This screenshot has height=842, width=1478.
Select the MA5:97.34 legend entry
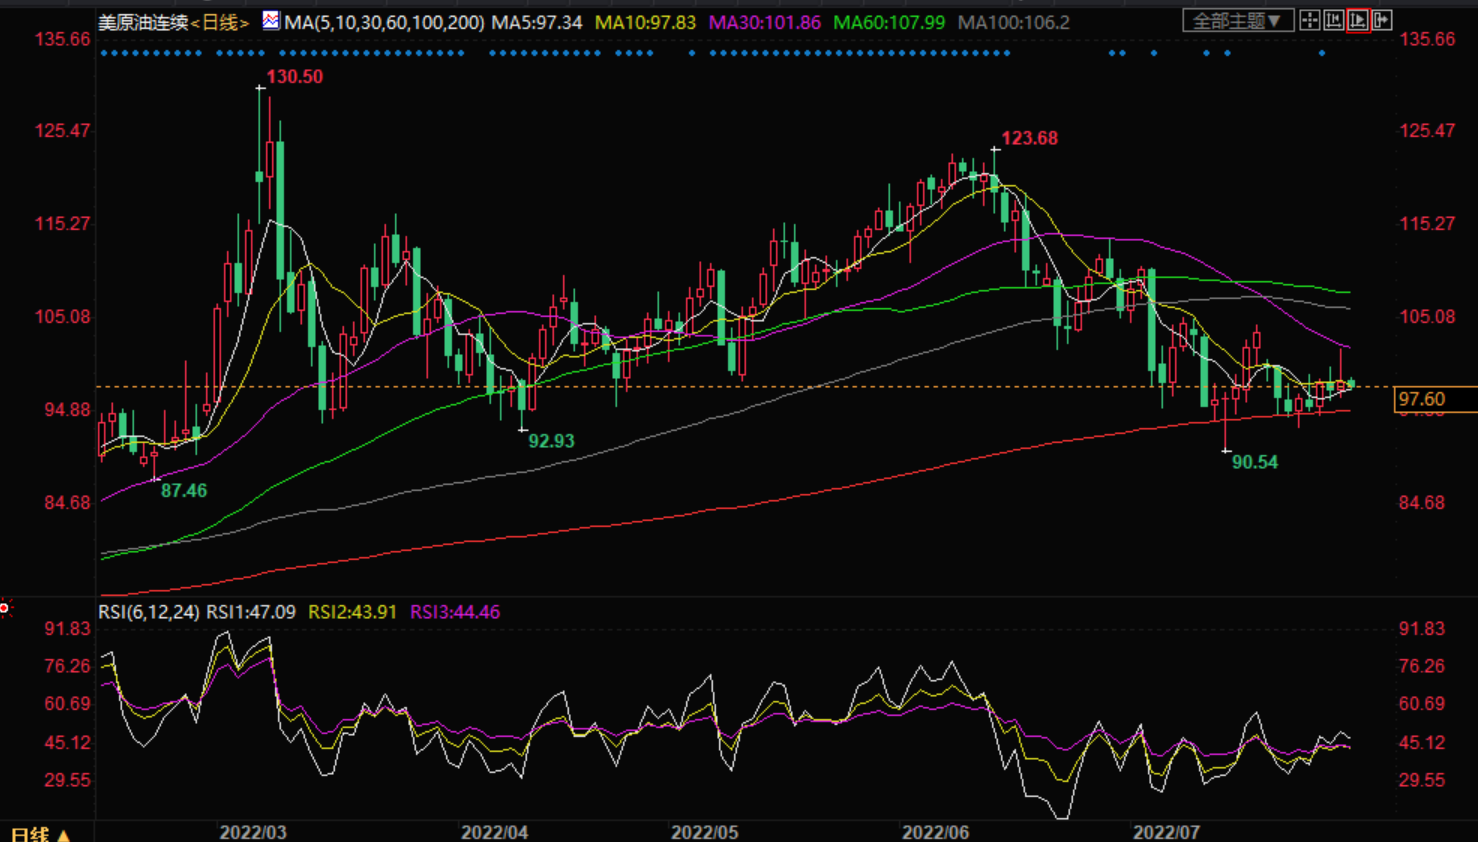(537, 22)
